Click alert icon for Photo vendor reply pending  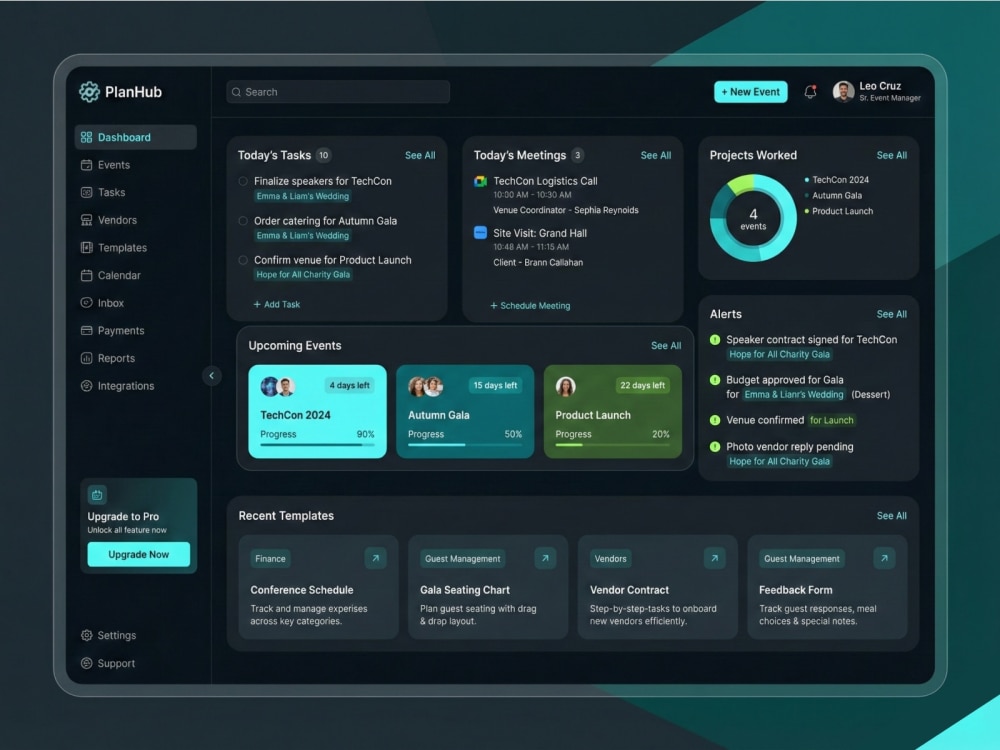click(715, 446)
